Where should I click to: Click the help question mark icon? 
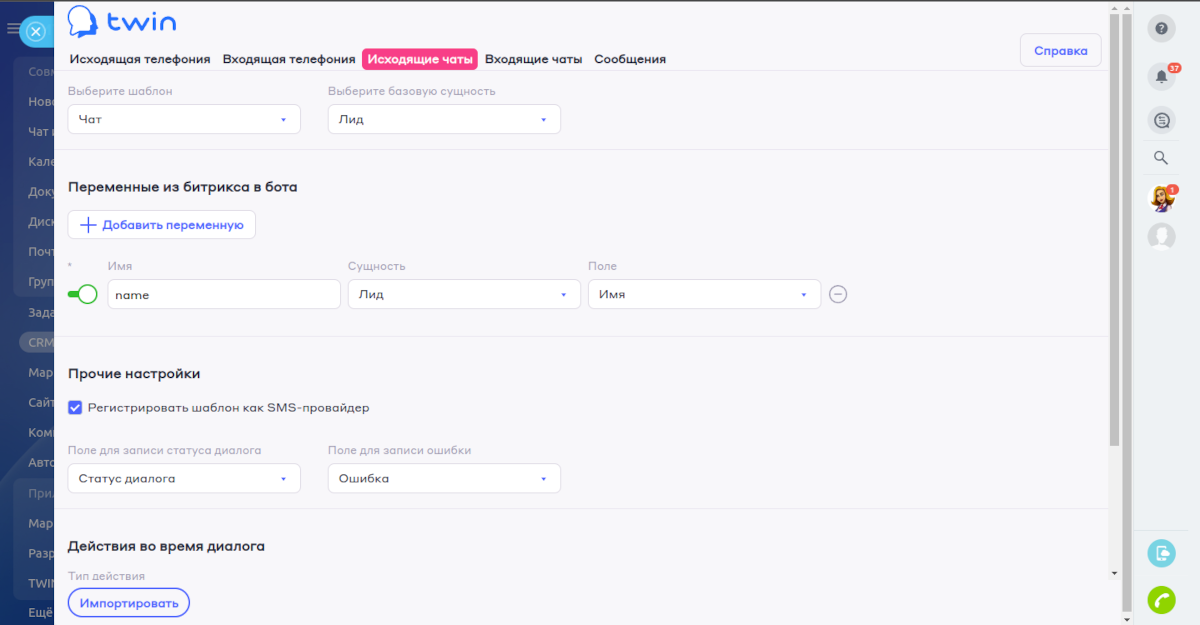[x=1161, y=28]
